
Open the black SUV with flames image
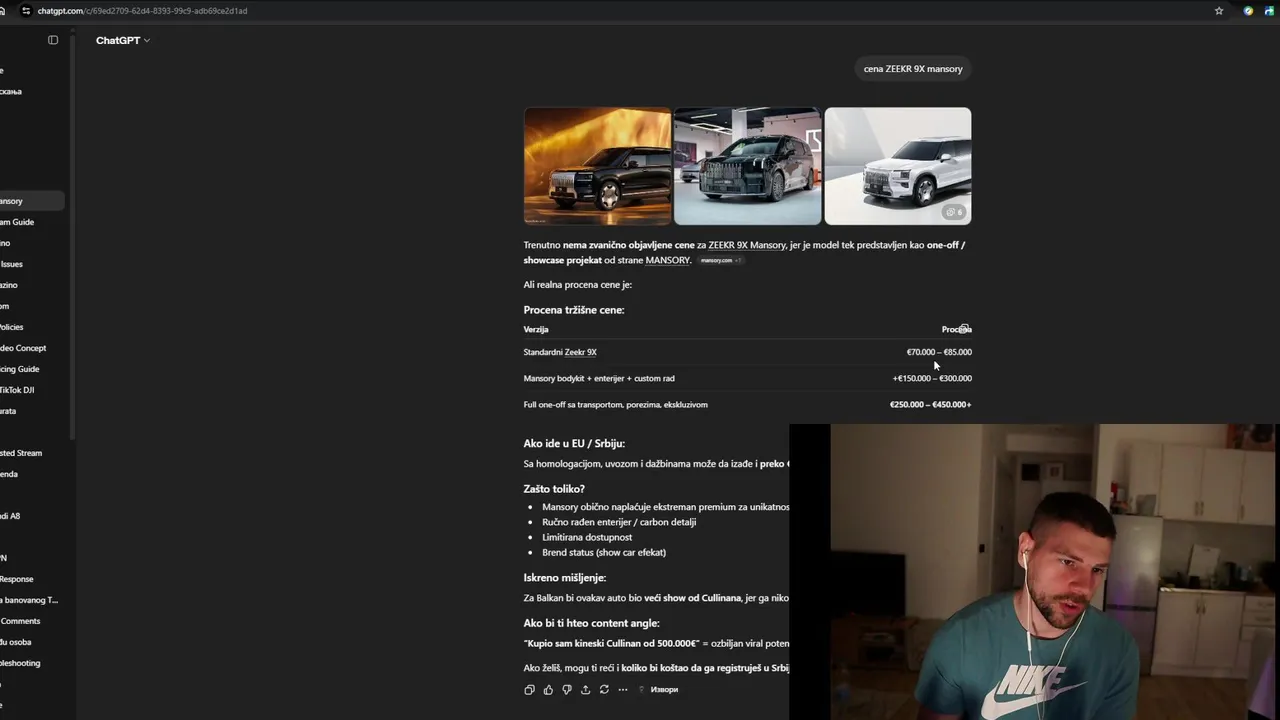(x=597, y=166)
